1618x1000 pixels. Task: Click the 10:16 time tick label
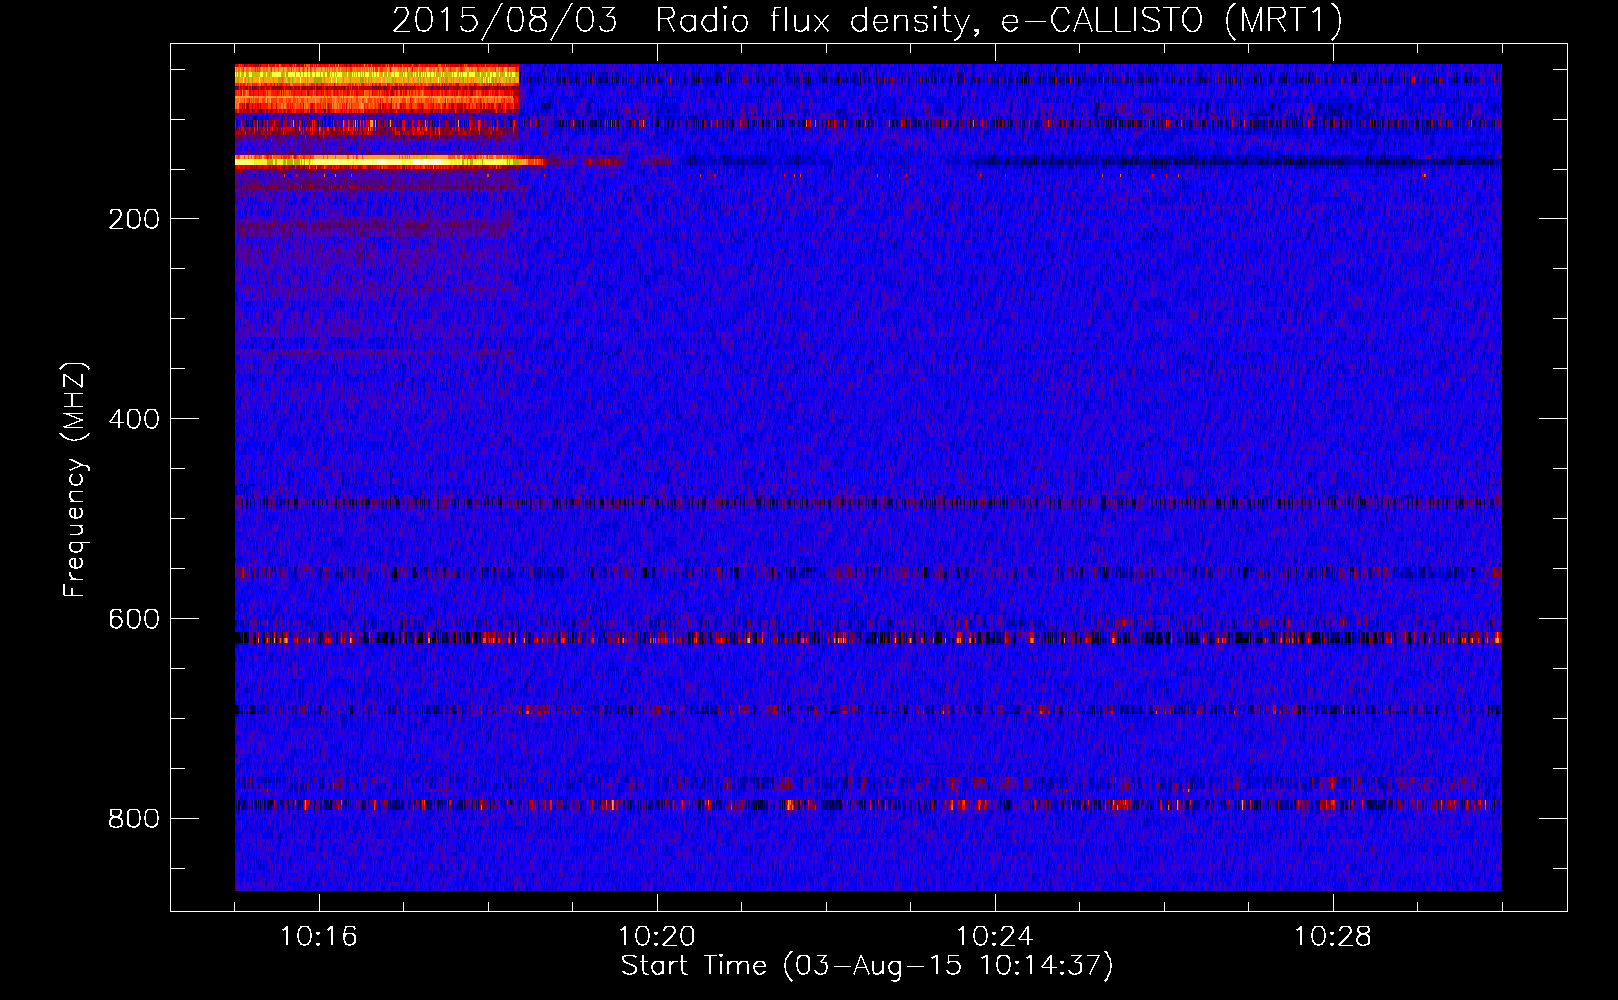319,937
